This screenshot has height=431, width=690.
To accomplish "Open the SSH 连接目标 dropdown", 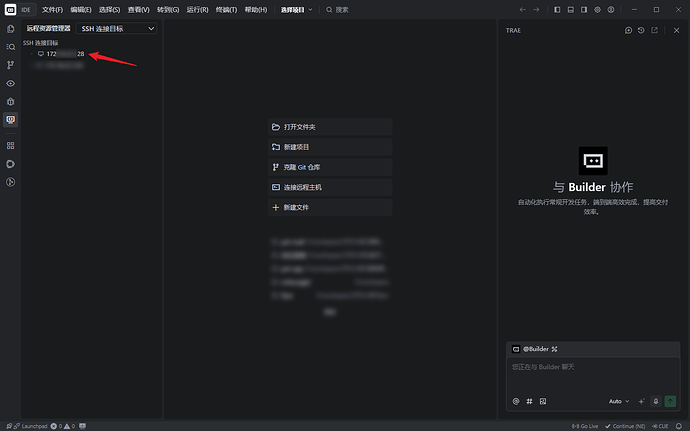I will [x=117, y=29].
